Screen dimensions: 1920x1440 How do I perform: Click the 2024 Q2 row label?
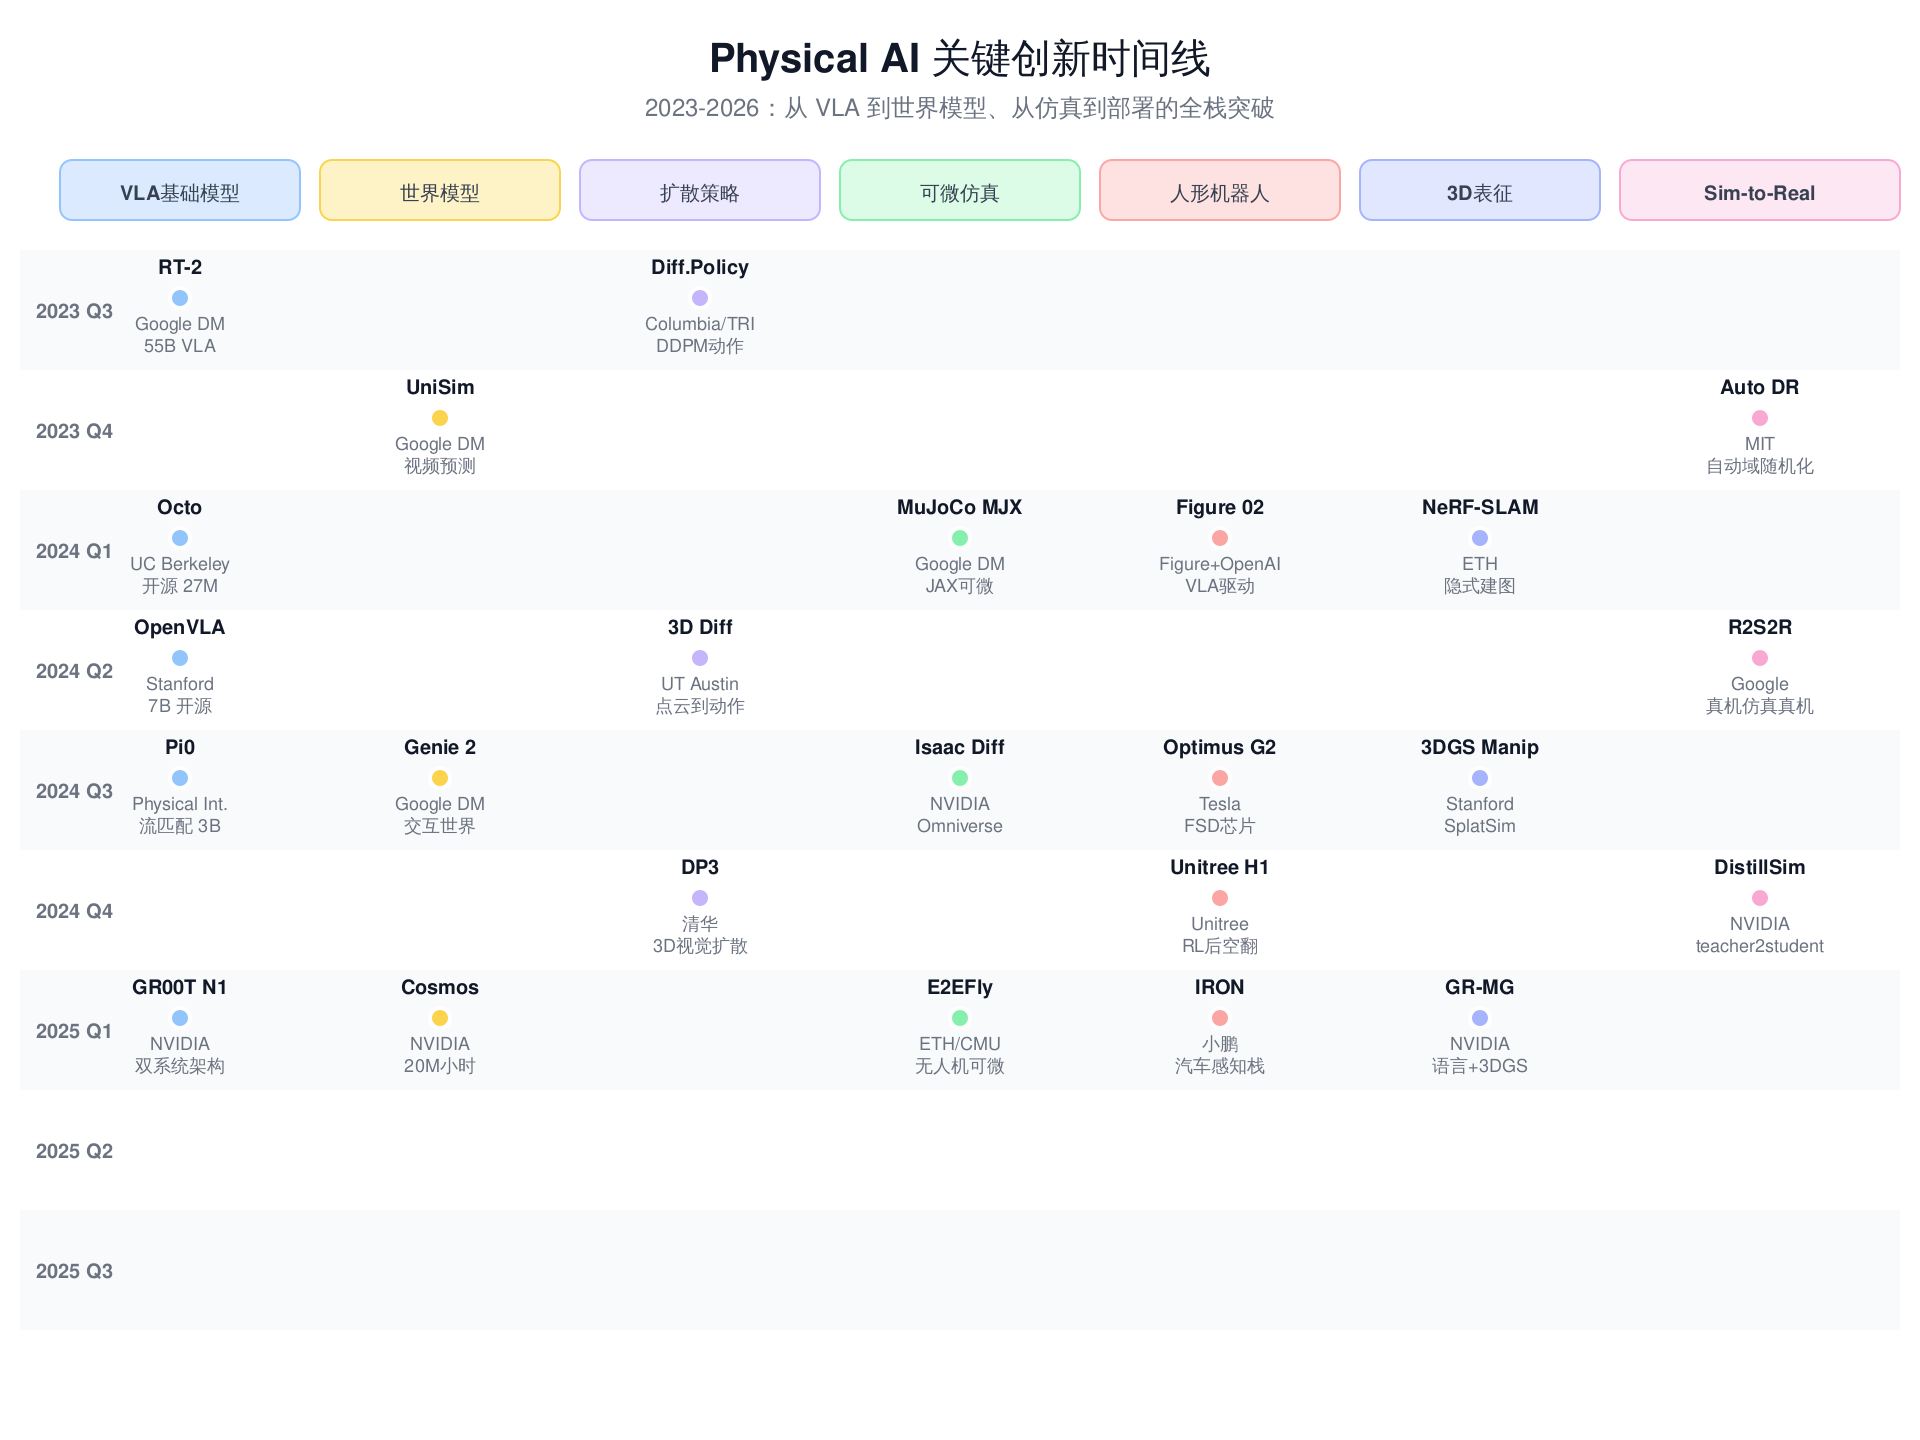click(74, 671)
